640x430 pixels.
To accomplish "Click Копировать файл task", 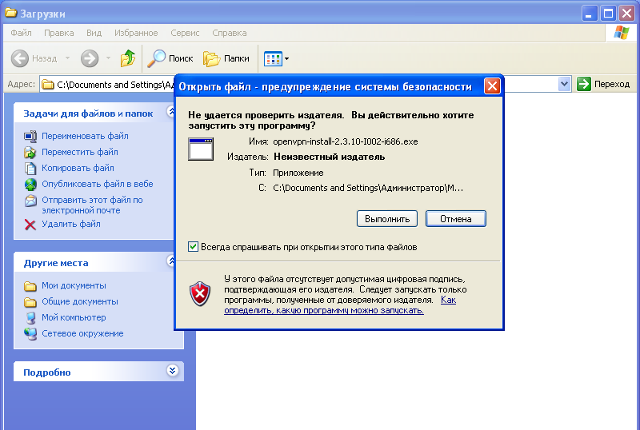I will pyautogui.click(x=78, y=168).
